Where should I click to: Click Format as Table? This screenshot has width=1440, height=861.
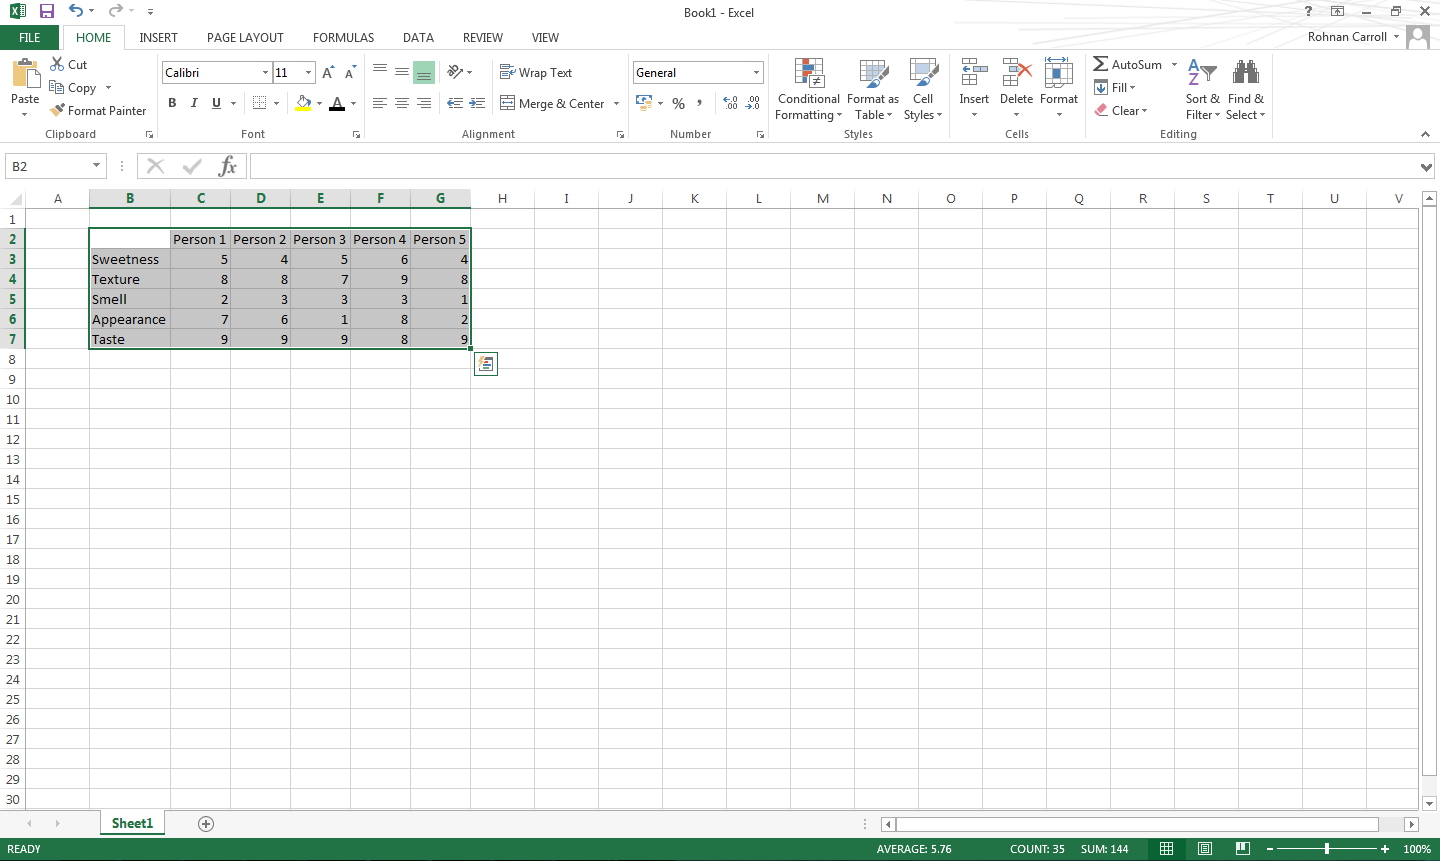point(873,88)
